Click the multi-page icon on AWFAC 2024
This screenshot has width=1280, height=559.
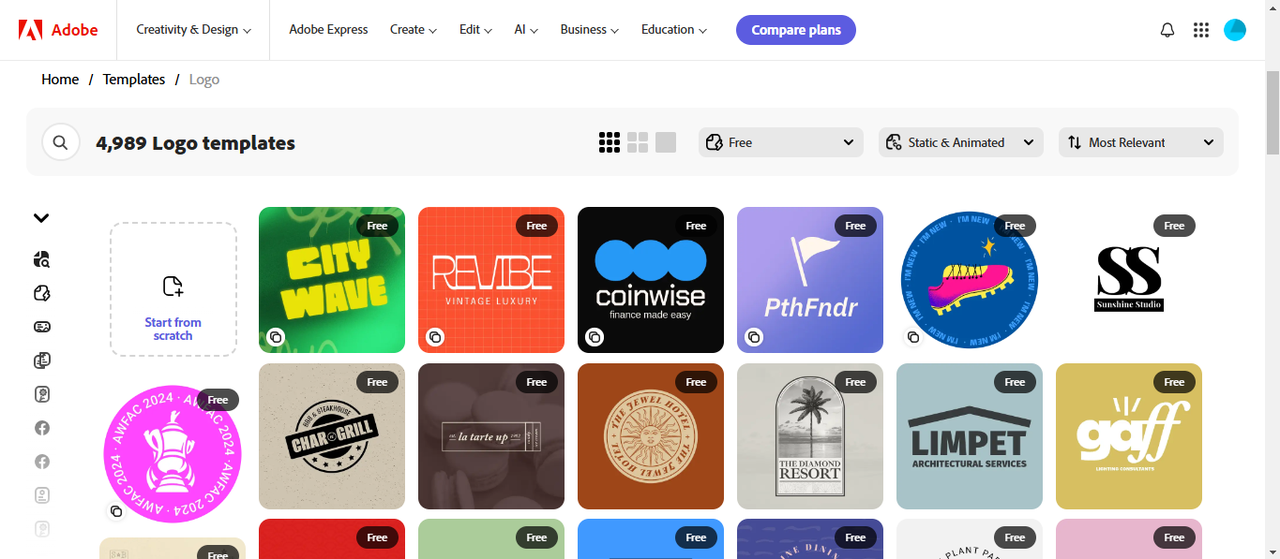[116, 511]
